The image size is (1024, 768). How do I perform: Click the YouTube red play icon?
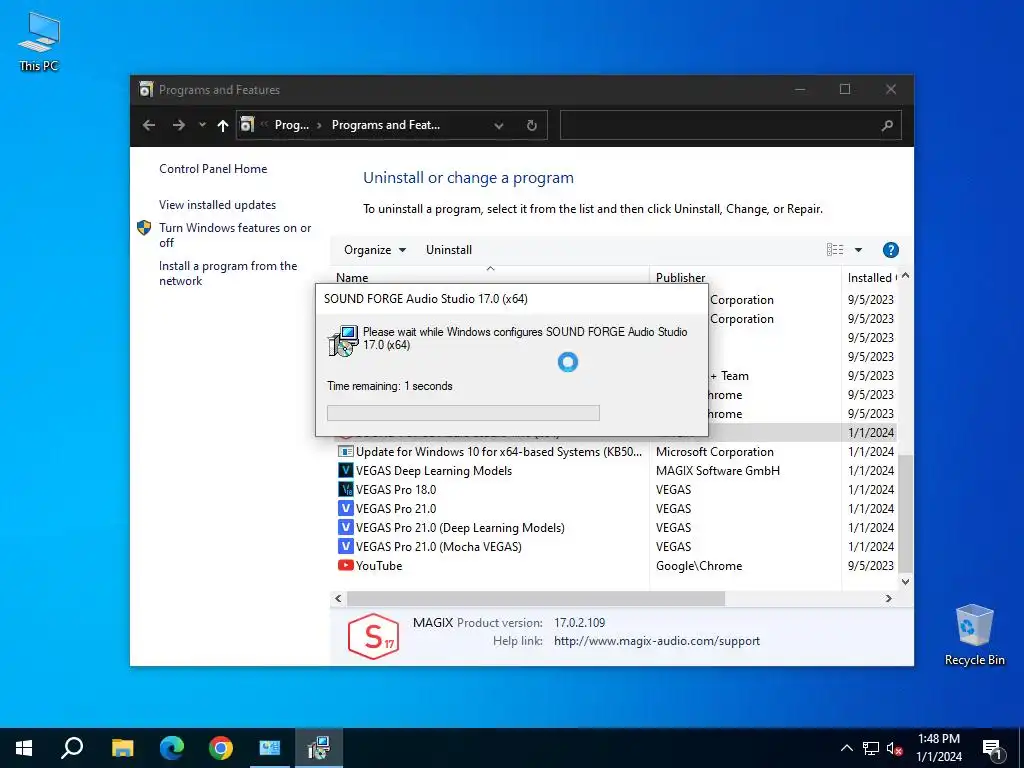pyautogui.click(x=345, y=565)
